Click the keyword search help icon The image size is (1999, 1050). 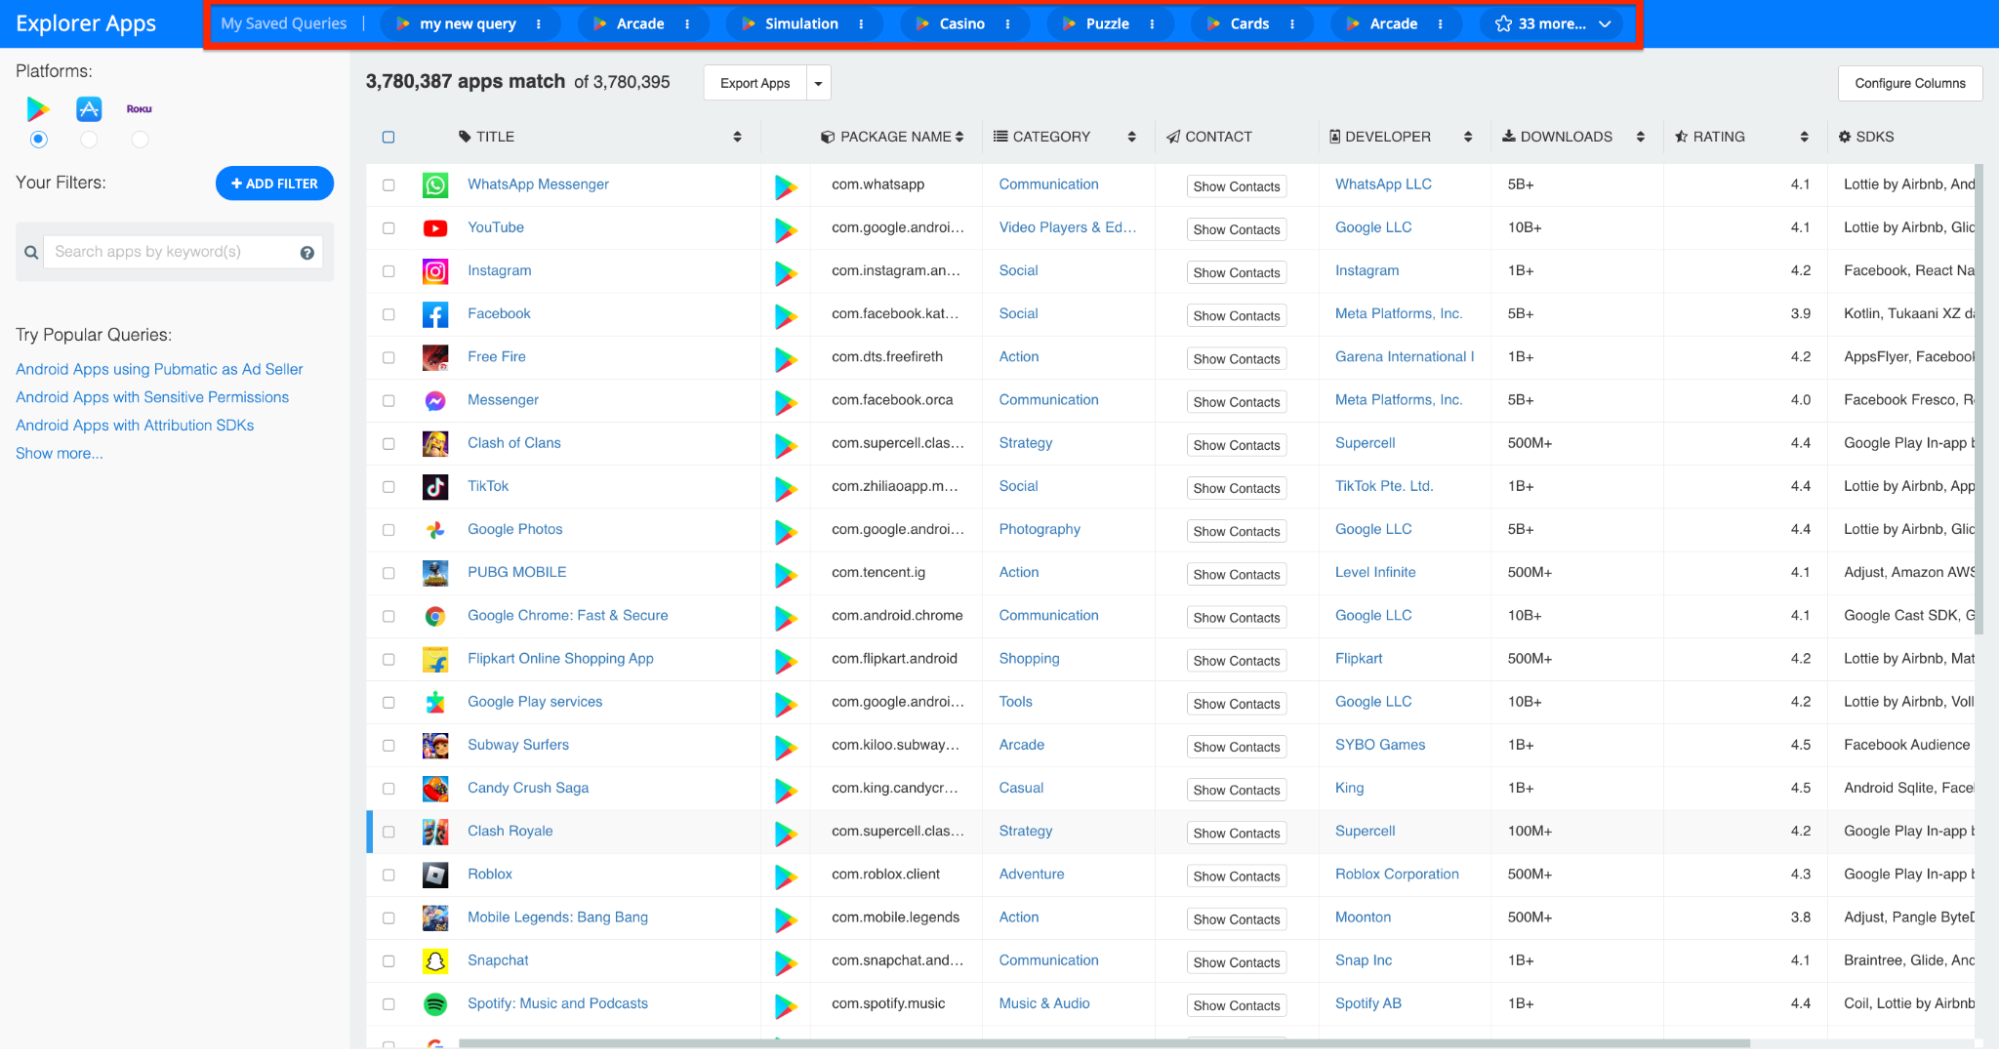(x=307, y=253)
